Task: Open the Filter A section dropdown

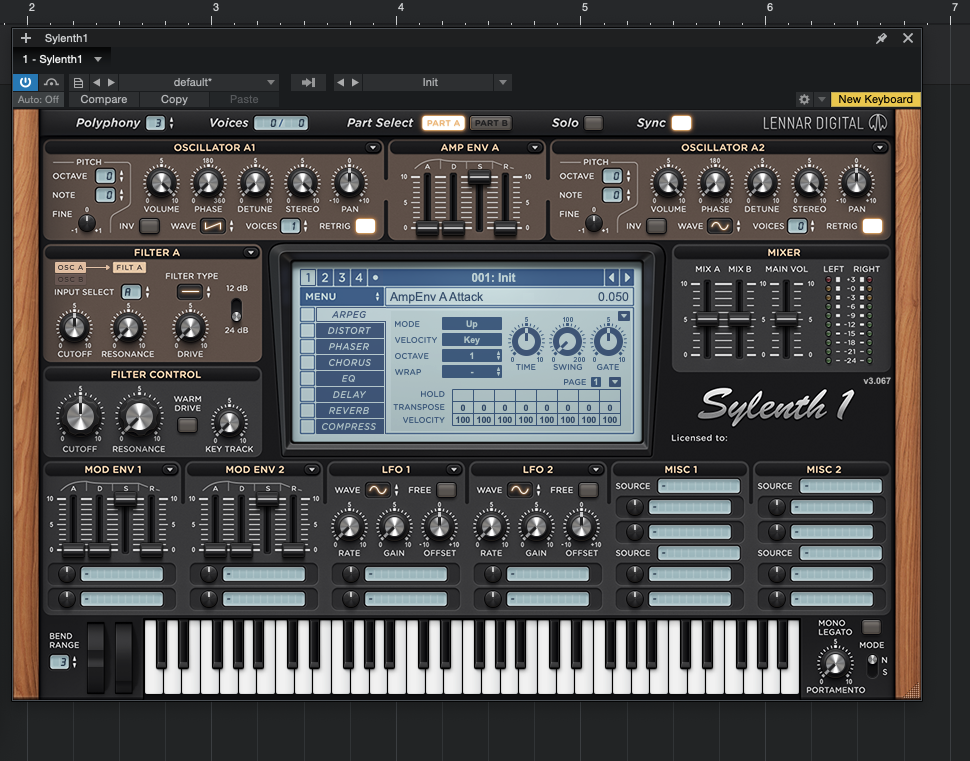Action: coord(251,252)
